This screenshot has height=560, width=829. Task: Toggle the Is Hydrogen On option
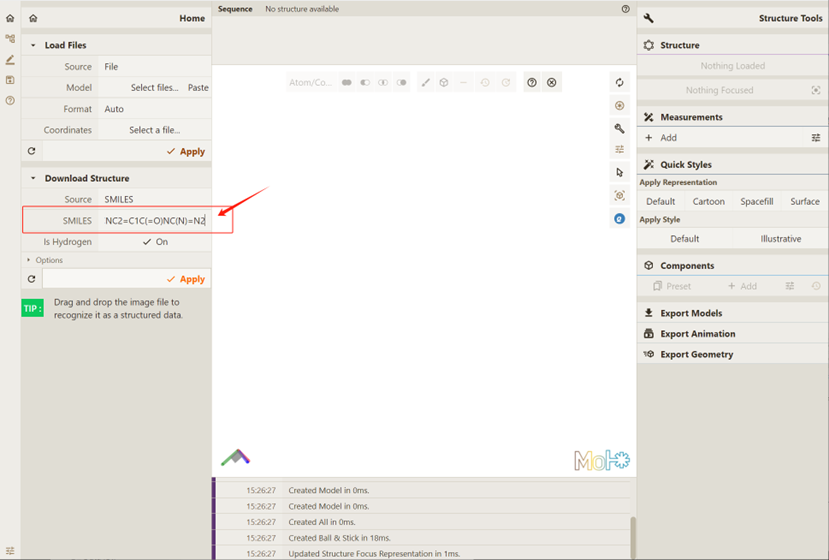(154, 242)
